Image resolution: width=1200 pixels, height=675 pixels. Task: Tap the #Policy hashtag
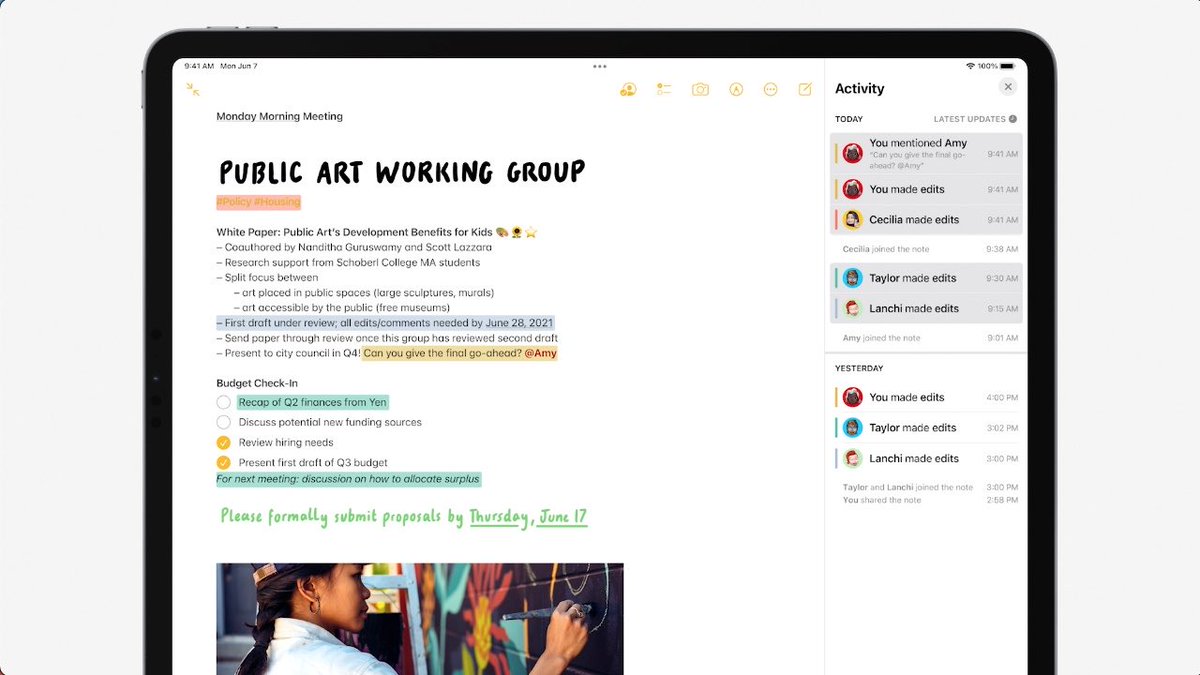[233, 201]
